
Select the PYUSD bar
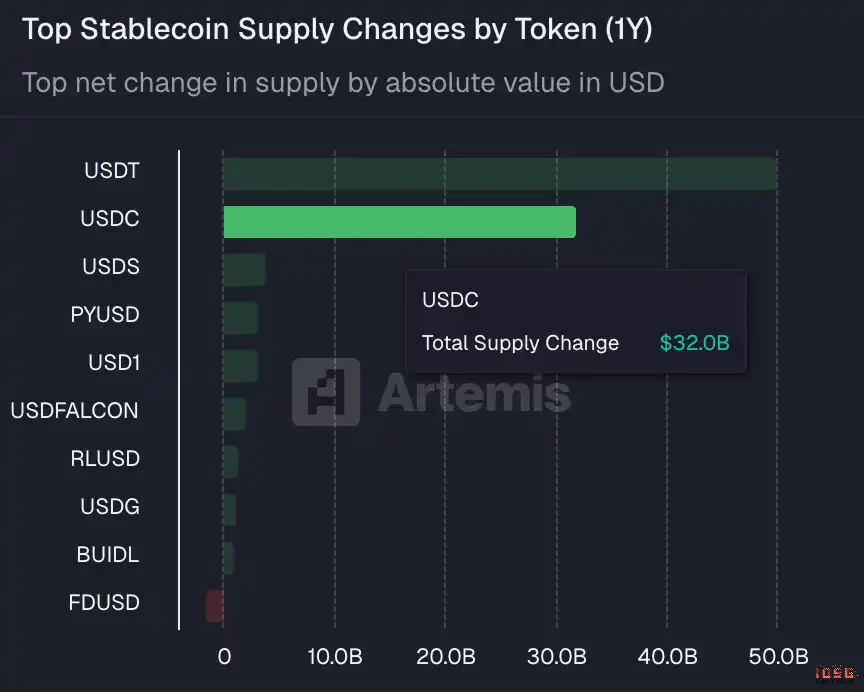click(240, 318)
